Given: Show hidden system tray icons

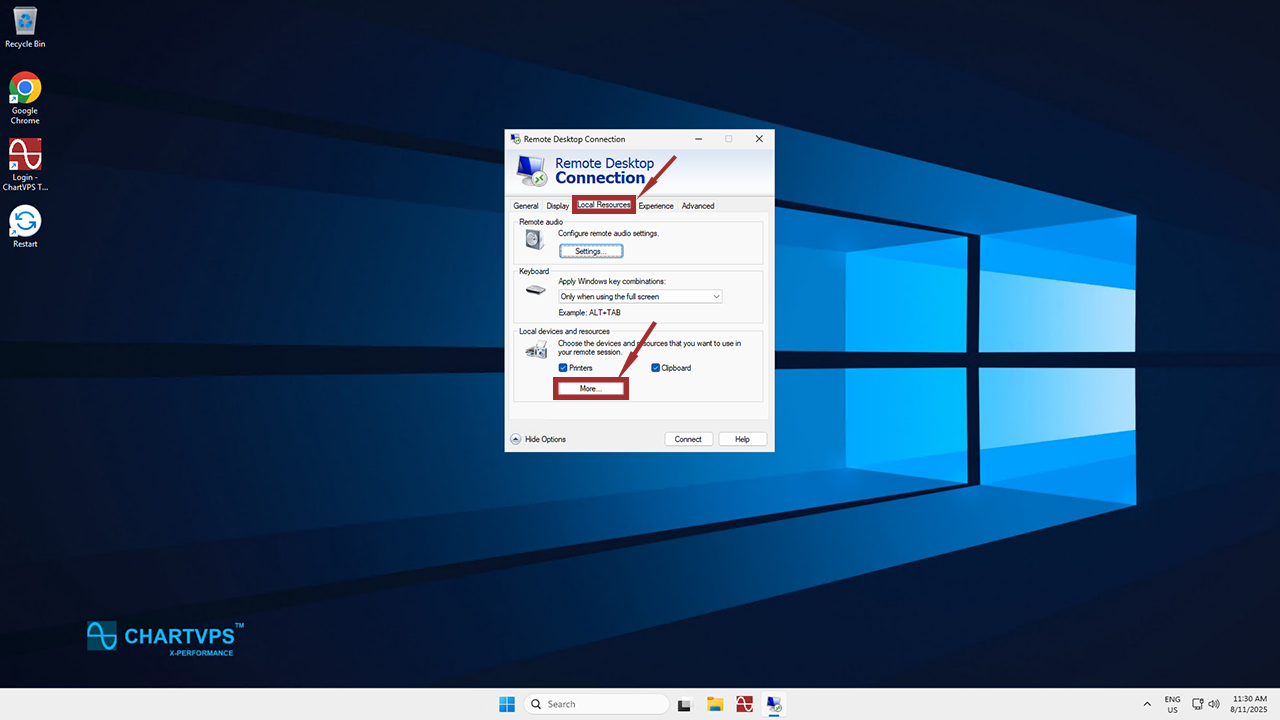Looking at the screenshot, I should tap(1147, 704).
